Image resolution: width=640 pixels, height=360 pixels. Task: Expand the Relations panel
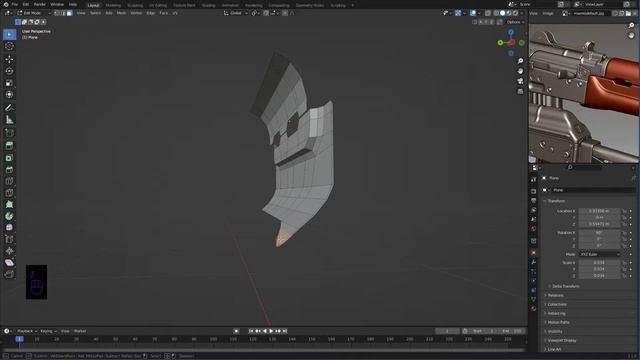point(555,295)
